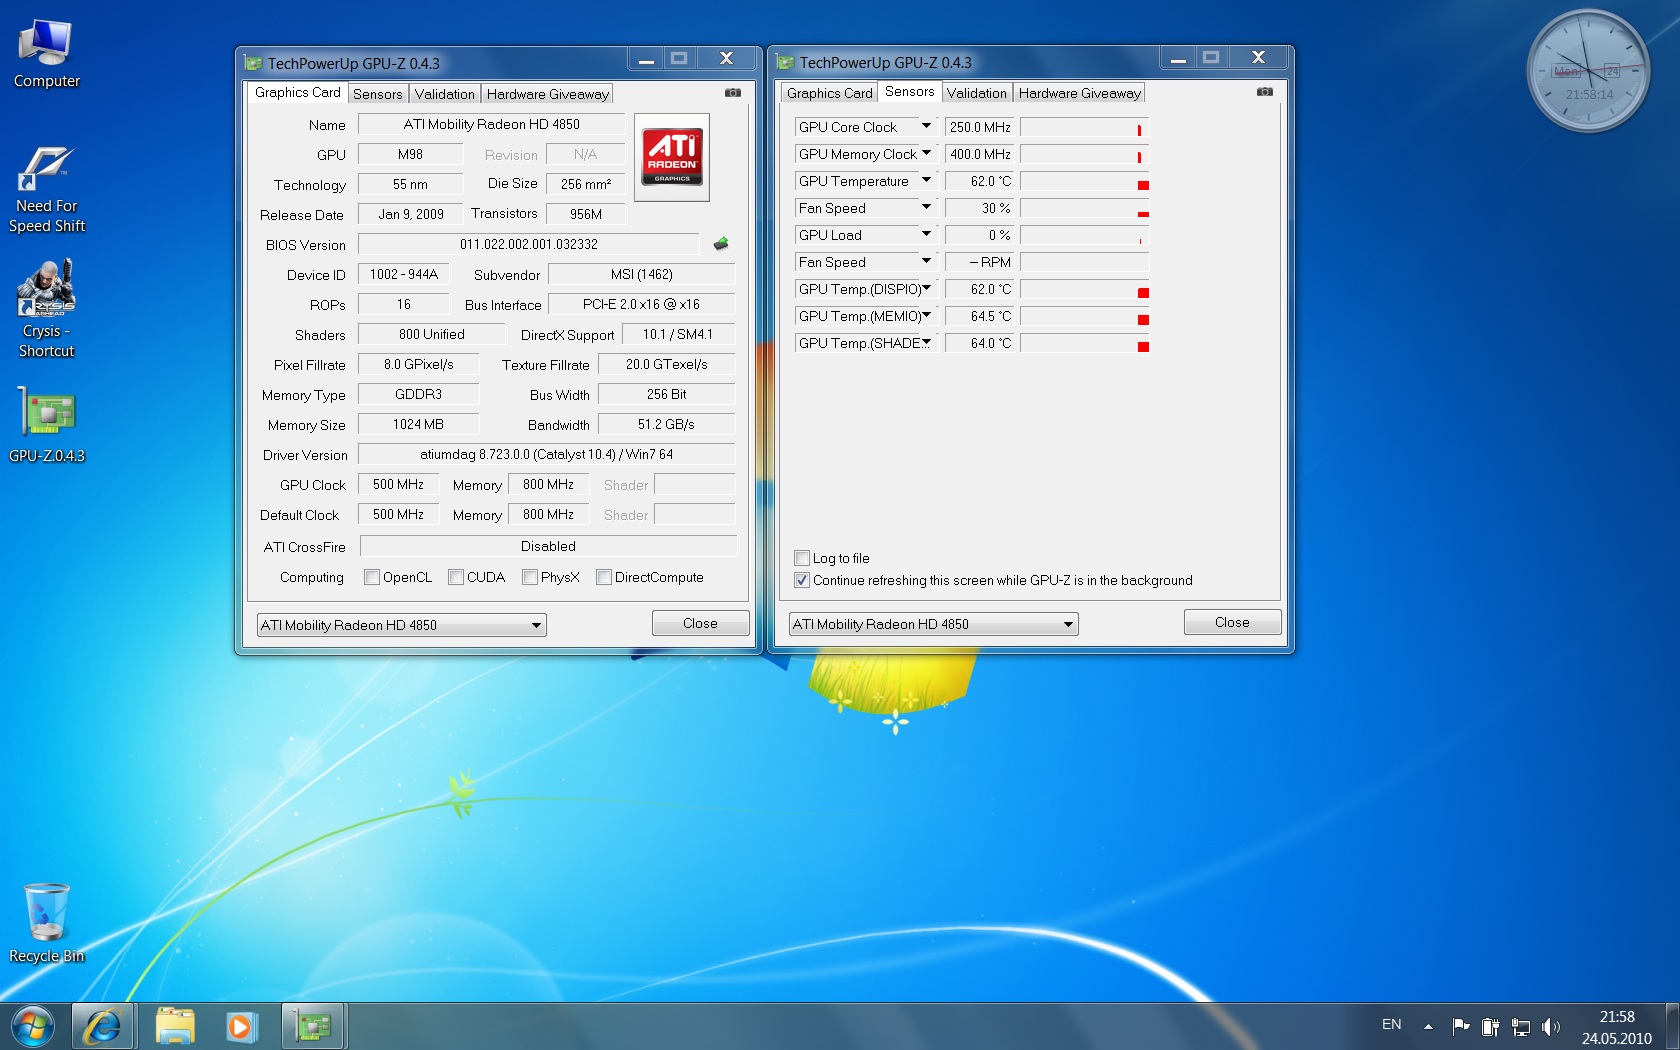
Task: Click the GPU Load 0 % value
Action: coord(979,235)
